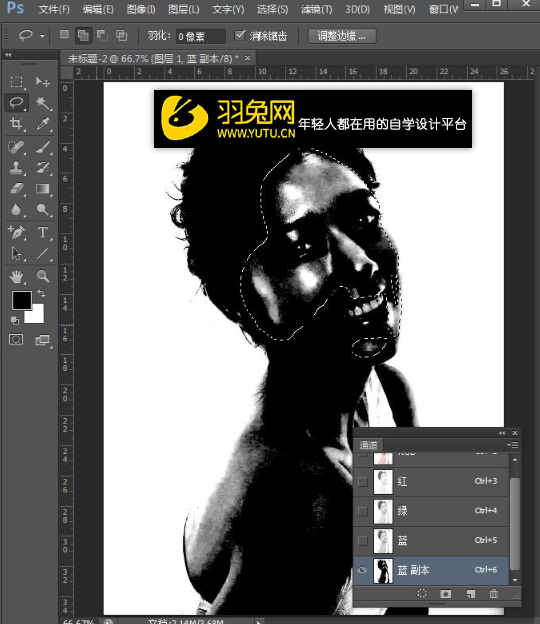Select the Zoom tool
540x624 pixels.
42,276
